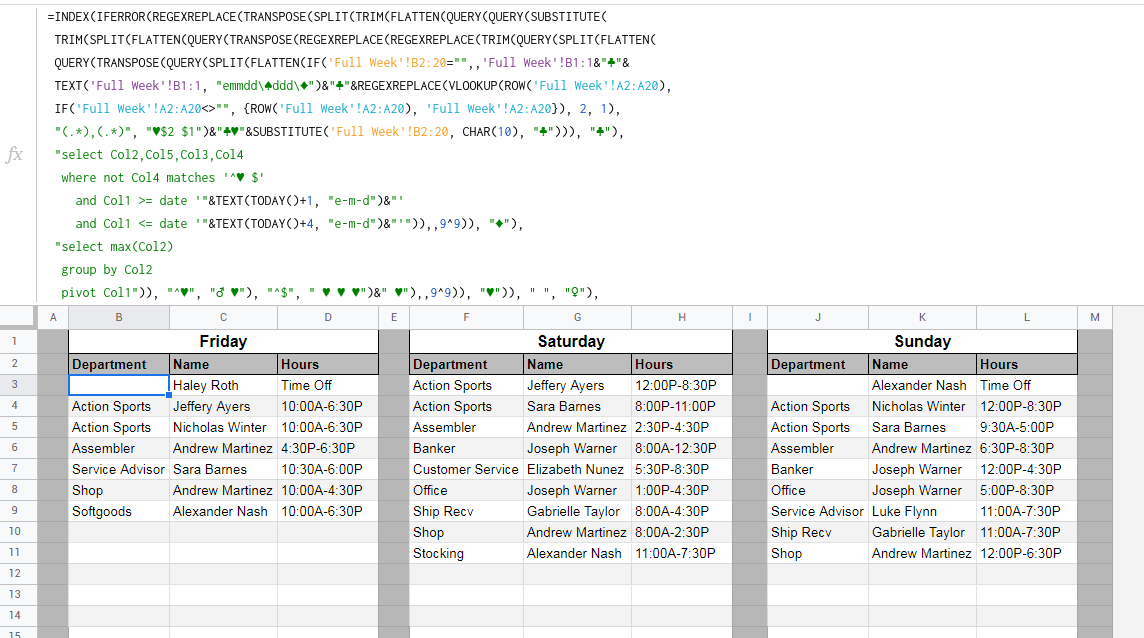Click Name header under Saturday
Screen dimensions: 1144x638
[577, 364]
